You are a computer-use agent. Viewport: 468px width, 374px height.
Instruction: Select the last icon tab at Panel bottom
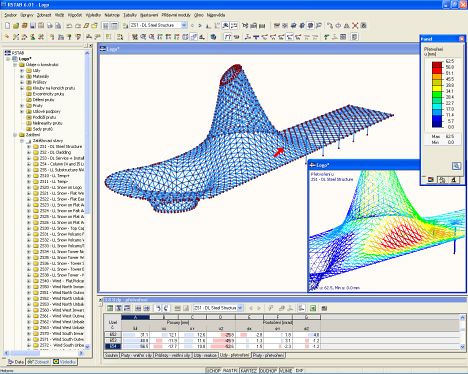453,180
